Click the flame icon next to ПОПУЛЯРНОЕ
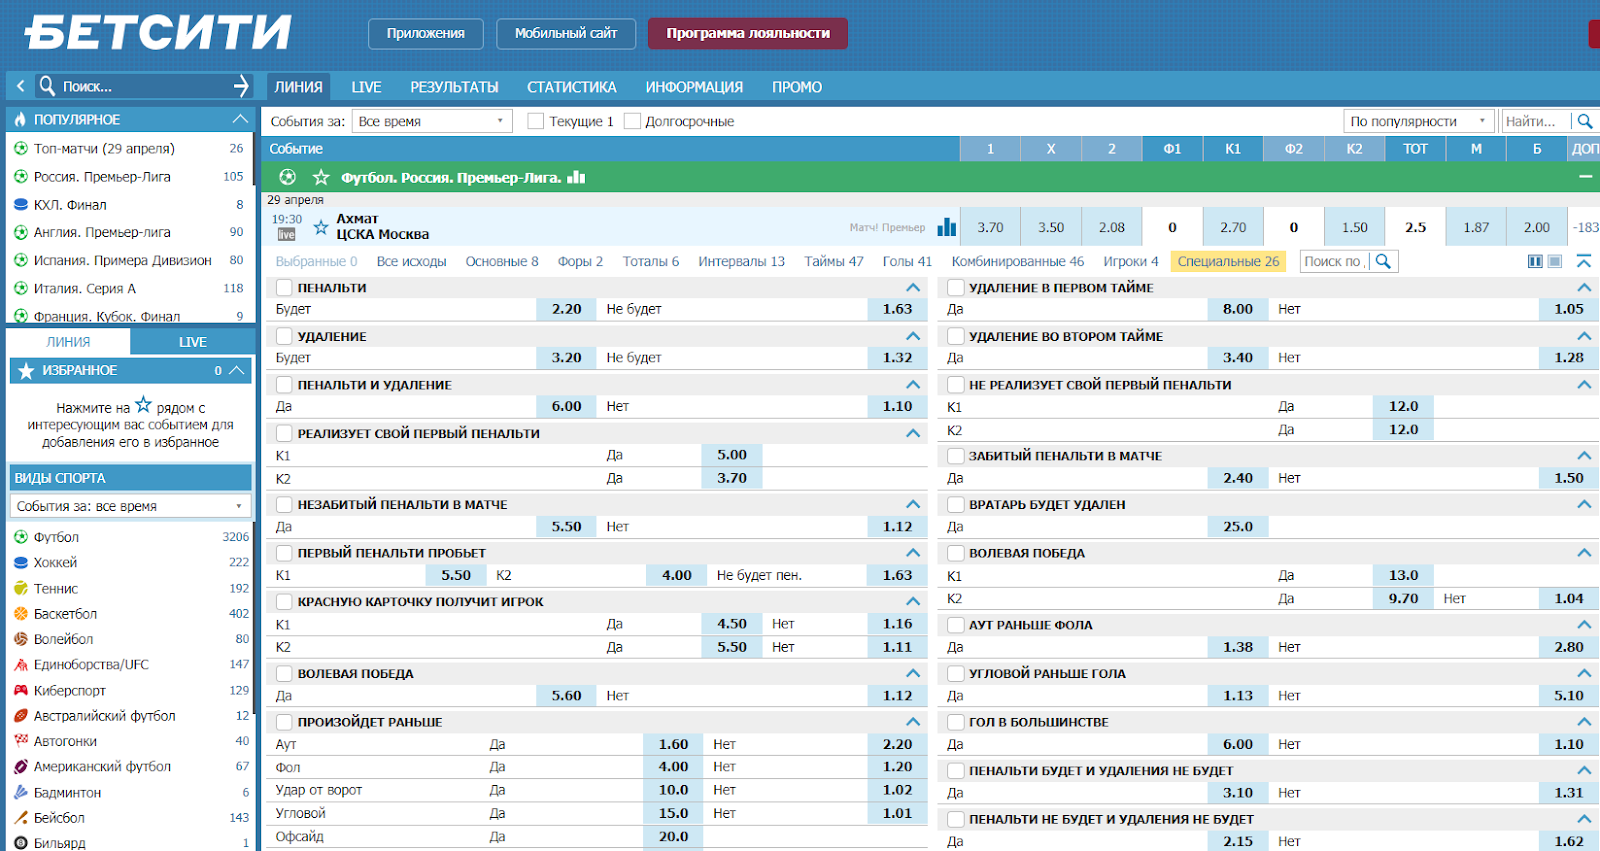The width and height of the screenshot is (1600, 851). click(20, 119)
